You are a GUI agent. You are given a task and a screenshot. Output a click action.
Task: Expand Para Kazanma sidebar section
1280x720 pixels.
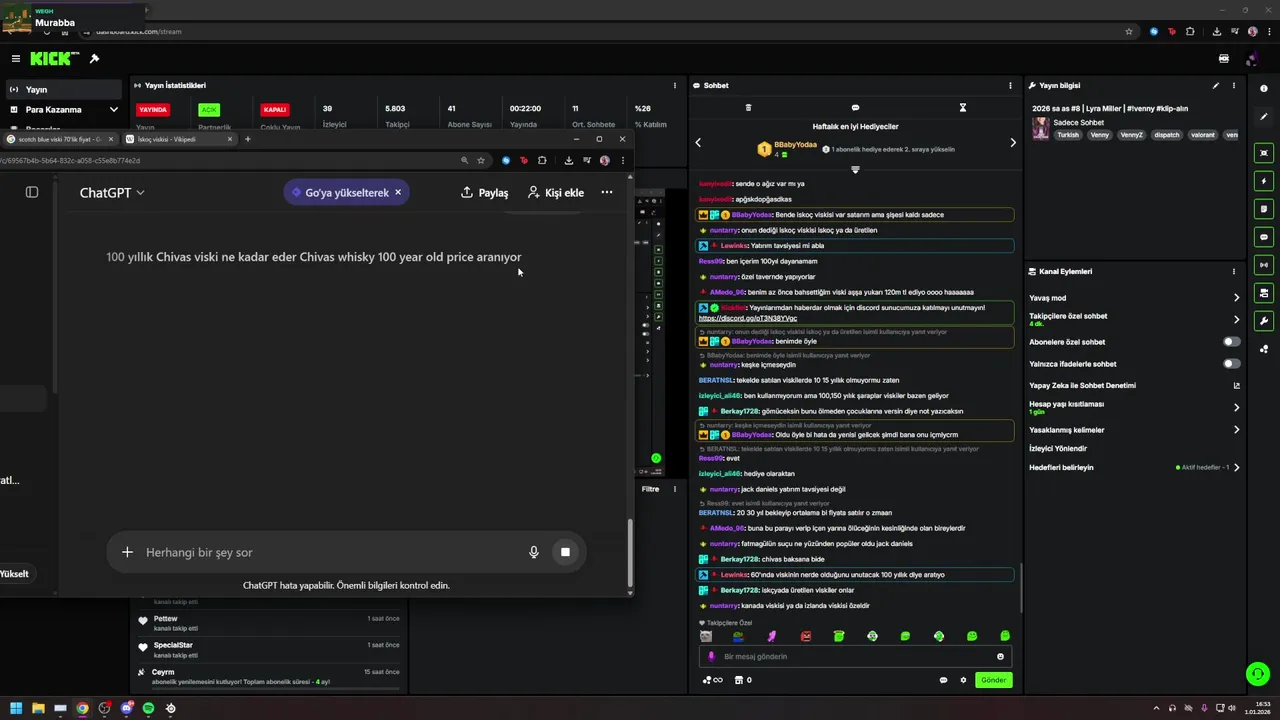pos(64,109)
